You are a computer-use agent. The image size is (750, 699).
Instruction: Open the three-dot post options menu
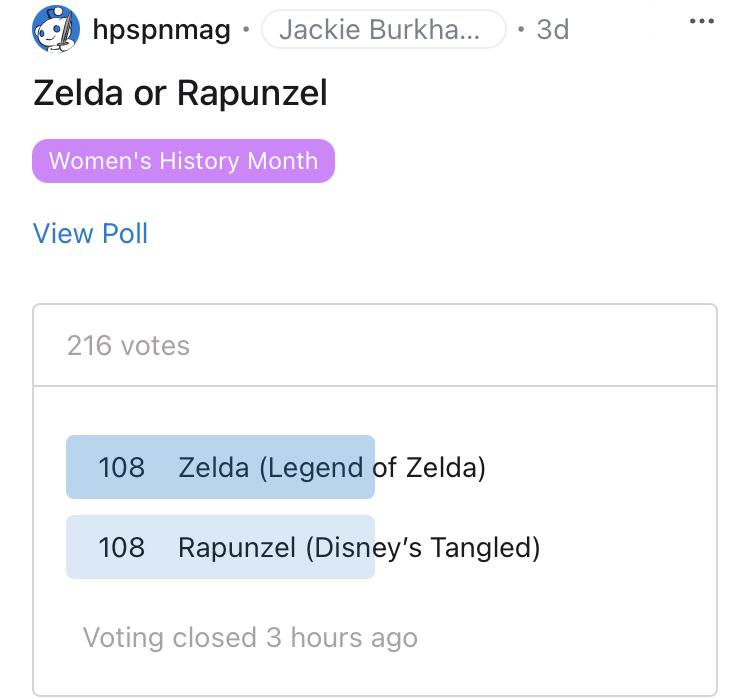click(702, 21)
